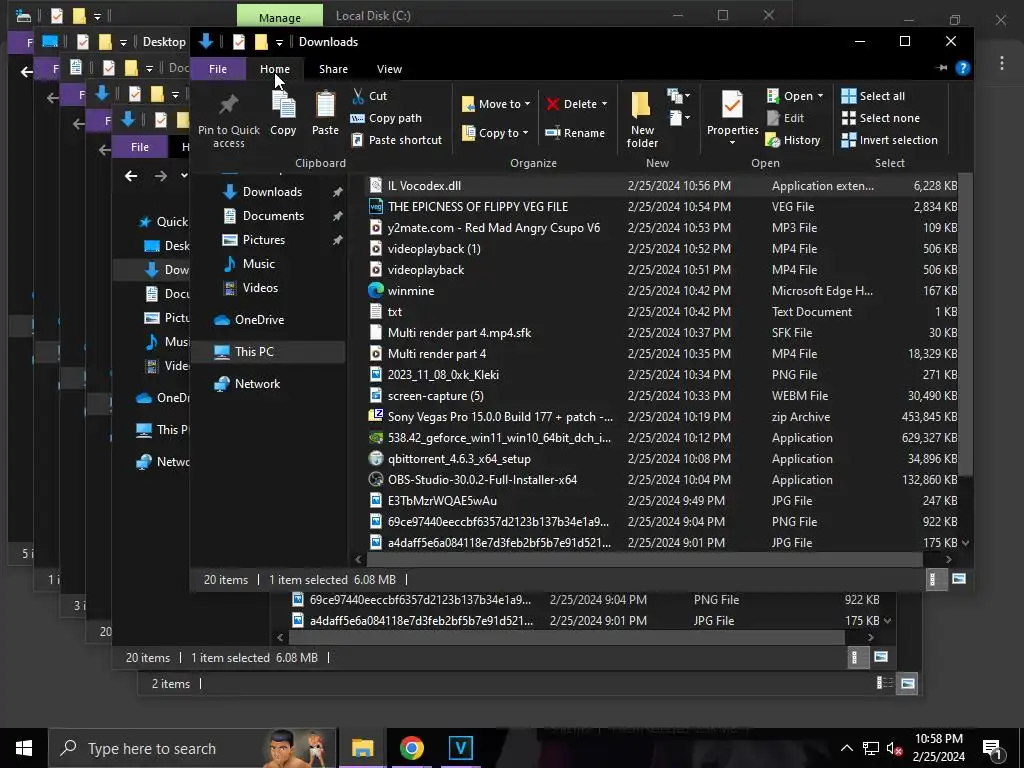Select Sony Vegas Pro 15.0.0 zip archive

point(500,417)
